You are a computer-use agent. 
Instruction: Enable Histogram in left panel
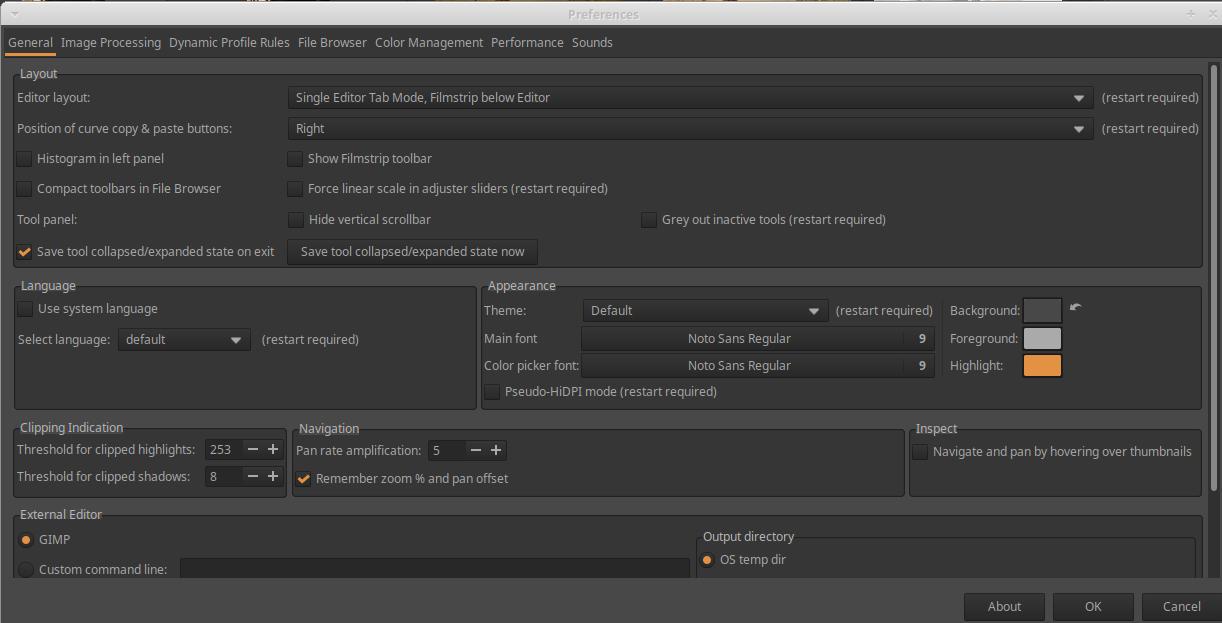coord(25,159)
